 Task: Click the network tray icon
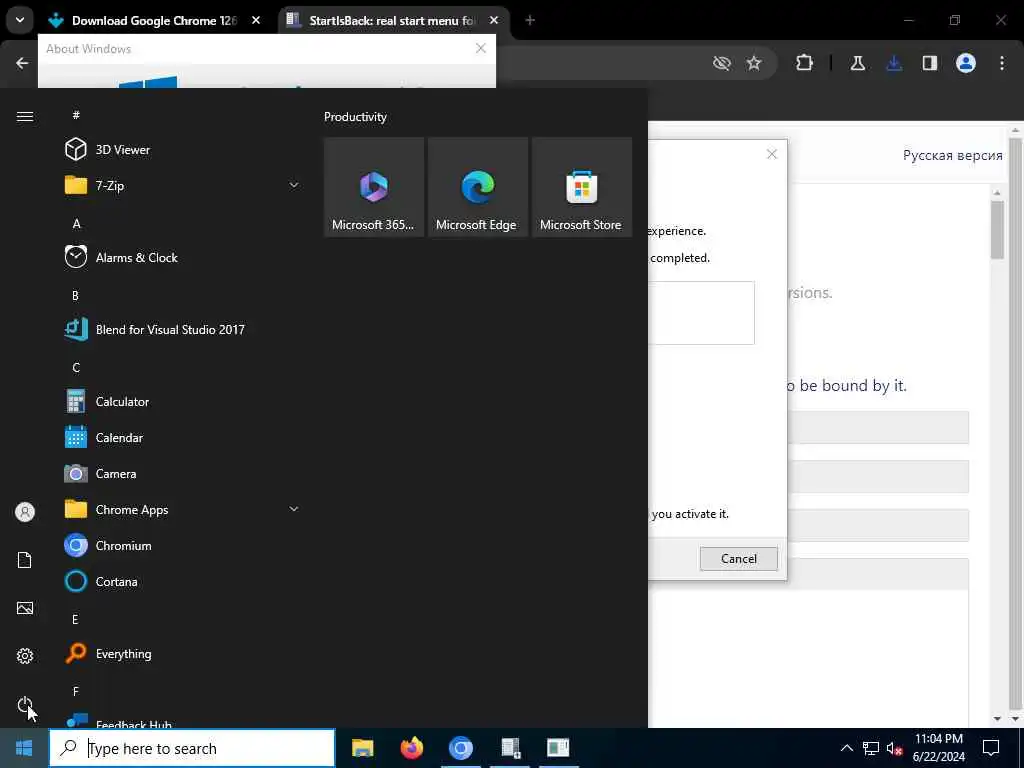tap(871, 748)
